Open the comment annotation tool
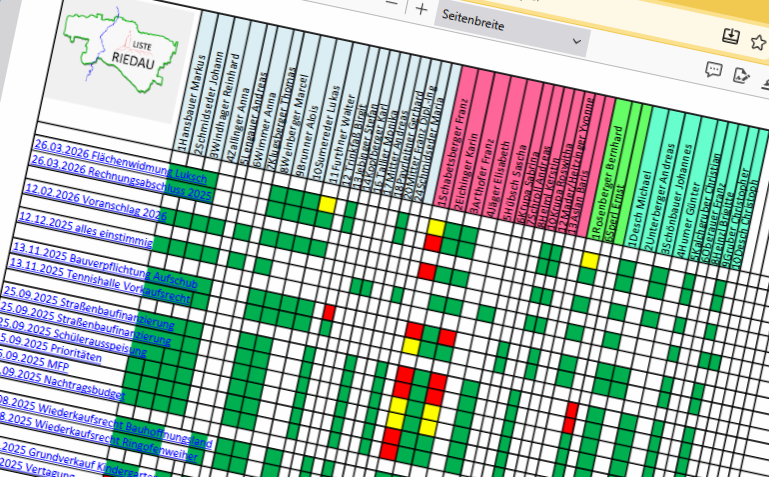Image resolution: width=769 pixels, height=477 pixels. pyautogui.click(x=713, y=70)
